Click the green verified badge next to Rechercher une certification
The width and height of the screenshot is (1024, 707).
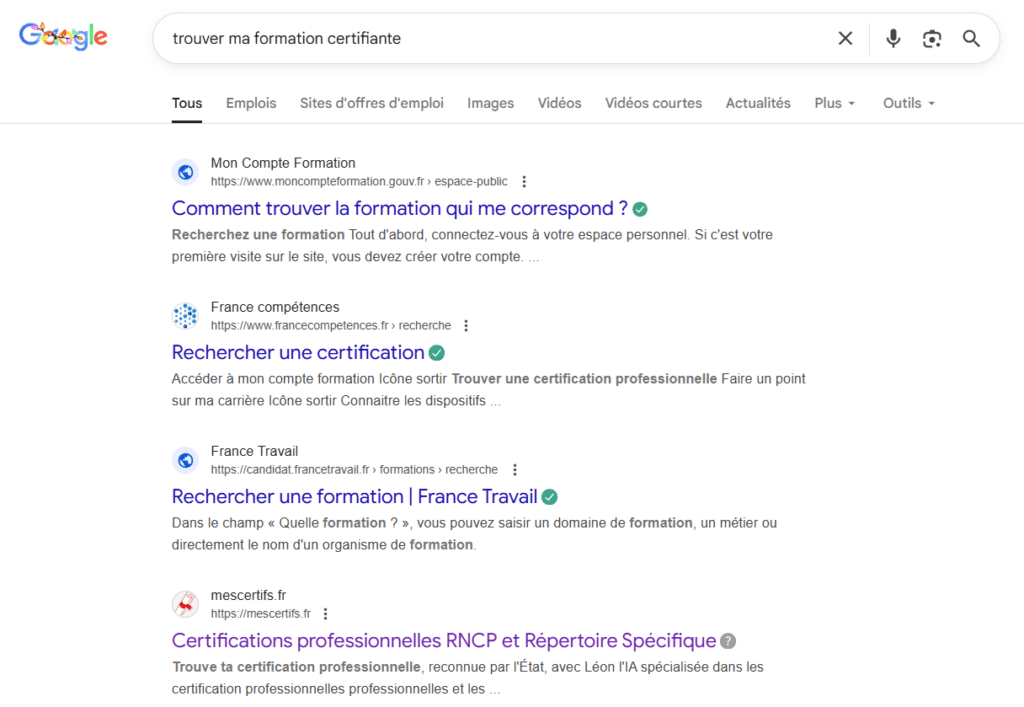tap(436, 352)
